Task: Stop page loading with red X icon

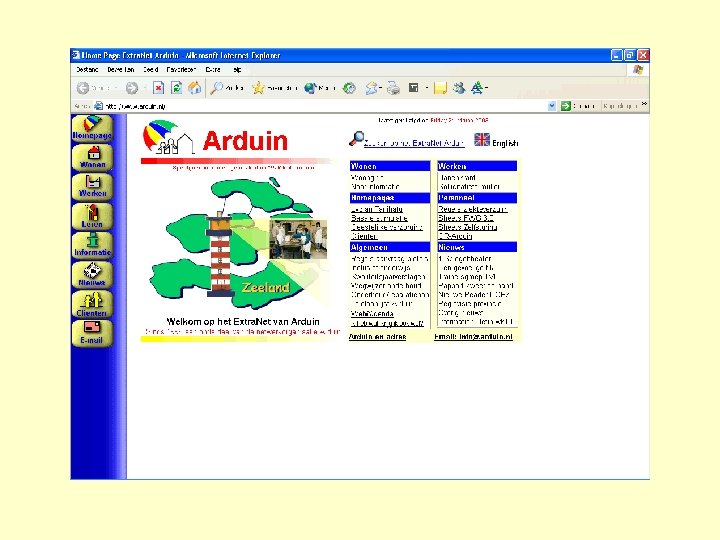Action: [x=158, y=88]
